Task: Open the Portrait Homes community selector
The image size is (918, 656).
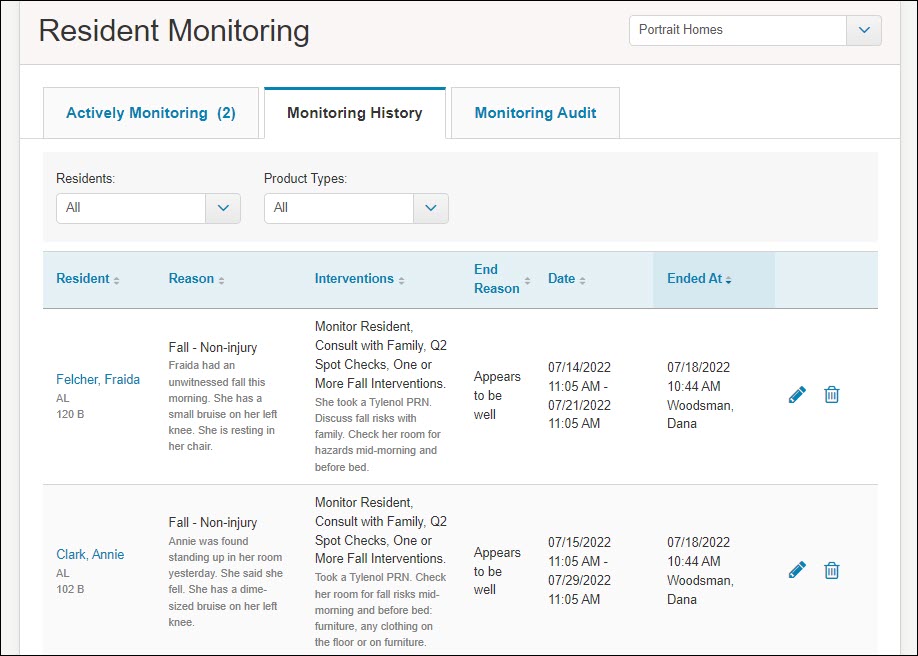Action: click(x=863, y=30)
